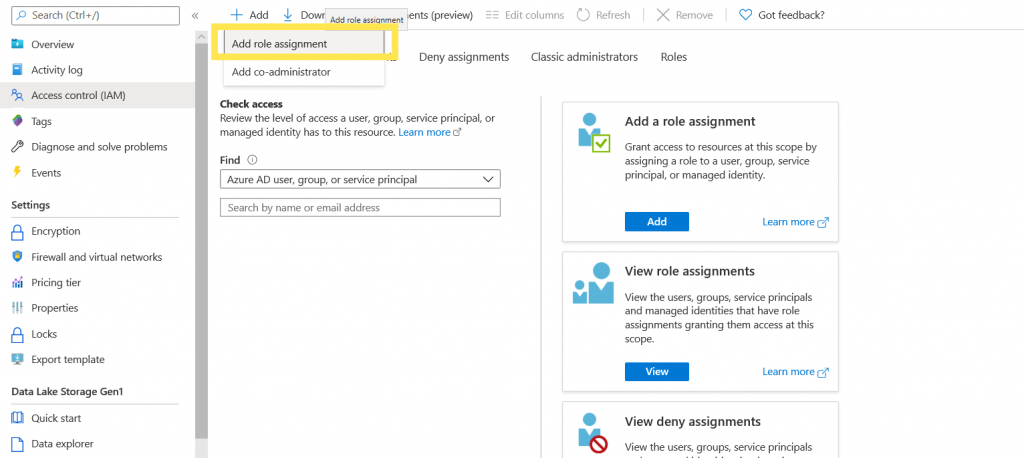The image size is (1024, 458).
Task: Click the sidebar scroll up arrow
Action: click(201, 38)
